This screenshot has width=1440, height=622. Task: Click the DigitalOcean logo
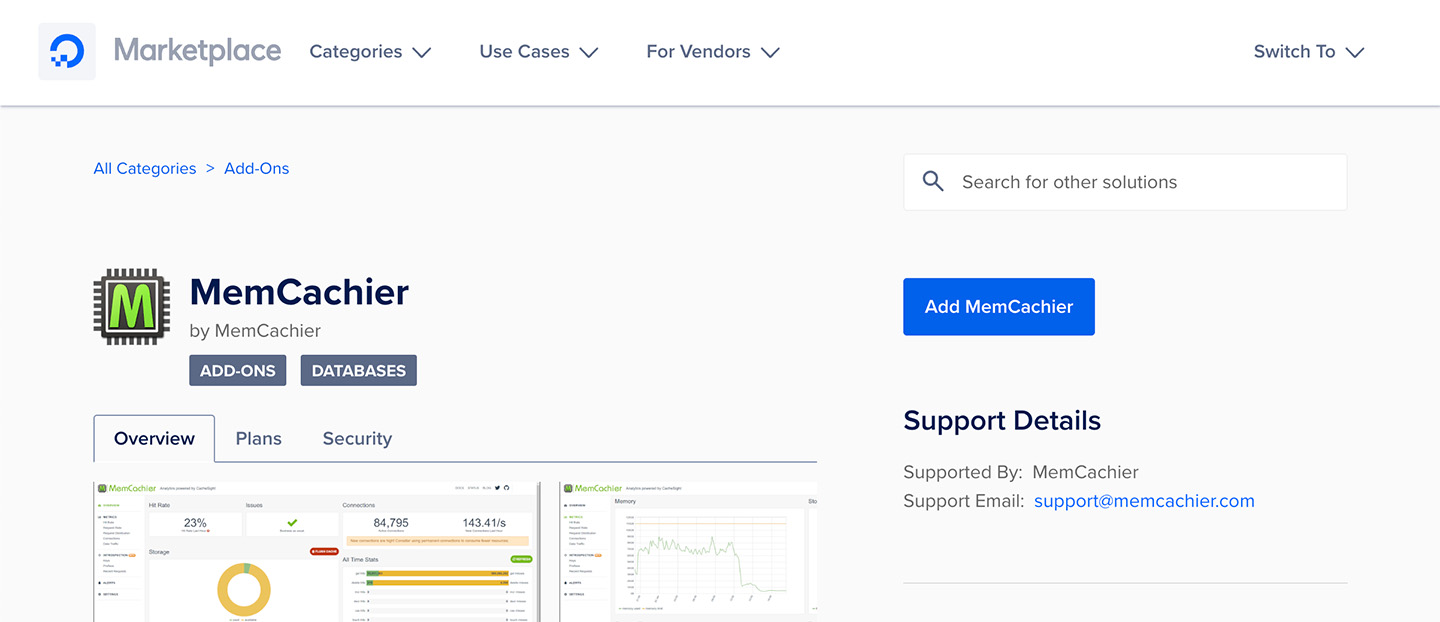point(66,51)
